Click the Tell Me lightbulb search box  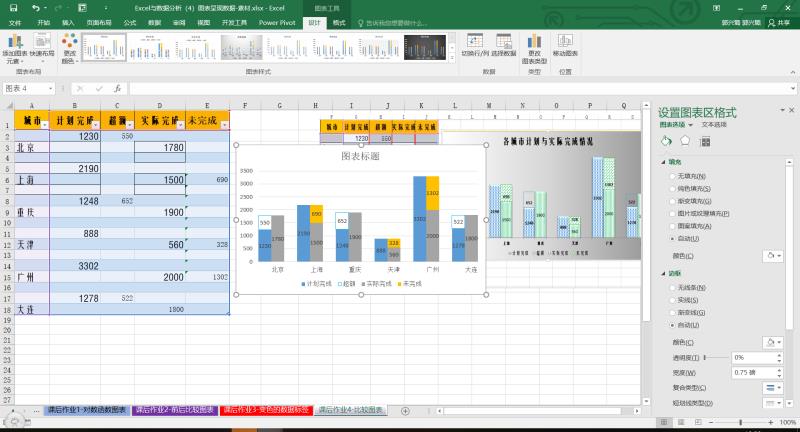[392, 23]
